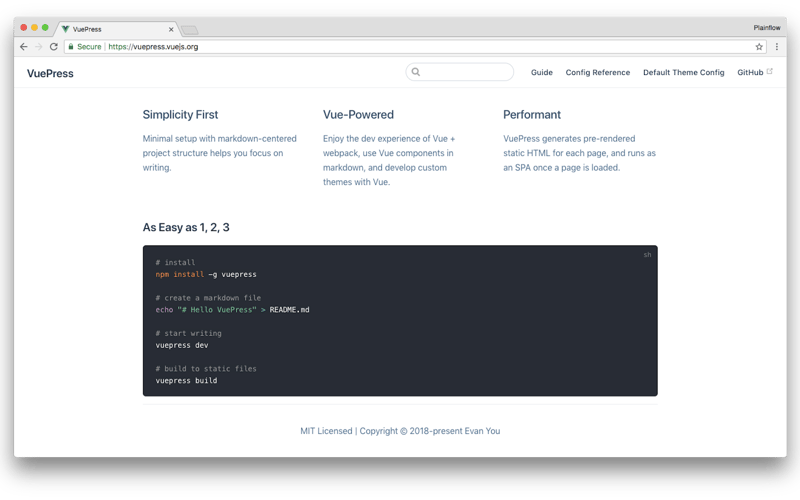
Task: Open the Guide nav link
Action: pyautogui.click(x=542, y=72)
